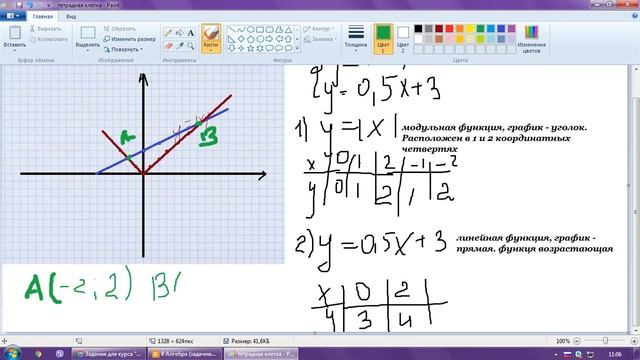Image resolution: width=640 pixels, height=360 pixels.
Task: Pick the red color swatch
Action: click(x=449, y=29)
